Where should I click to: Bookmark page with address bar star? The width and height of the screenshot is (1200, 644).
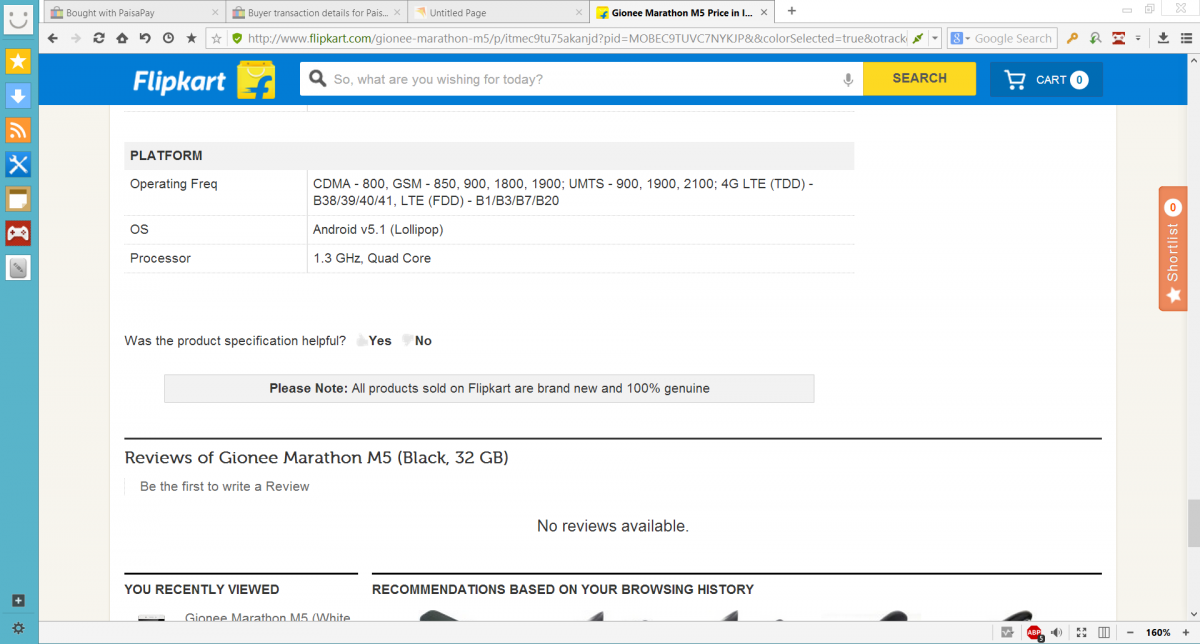point(217,39)
